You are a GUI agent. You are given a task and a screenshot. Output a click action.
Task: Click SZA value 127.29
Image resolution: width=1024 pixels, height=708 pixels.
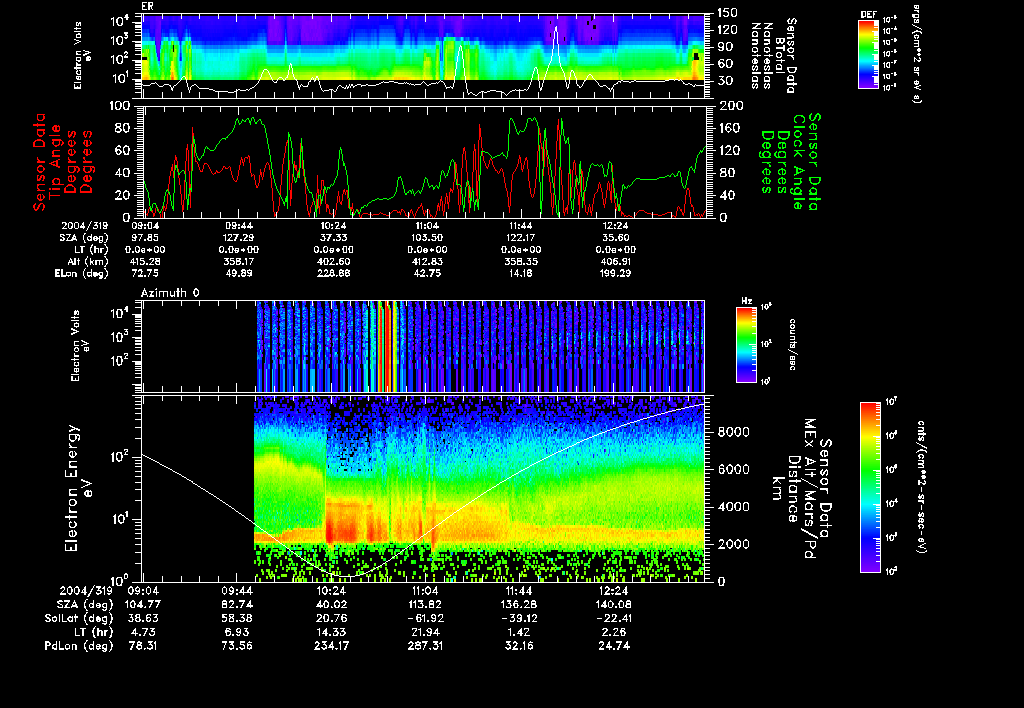[x=238, y=238]
